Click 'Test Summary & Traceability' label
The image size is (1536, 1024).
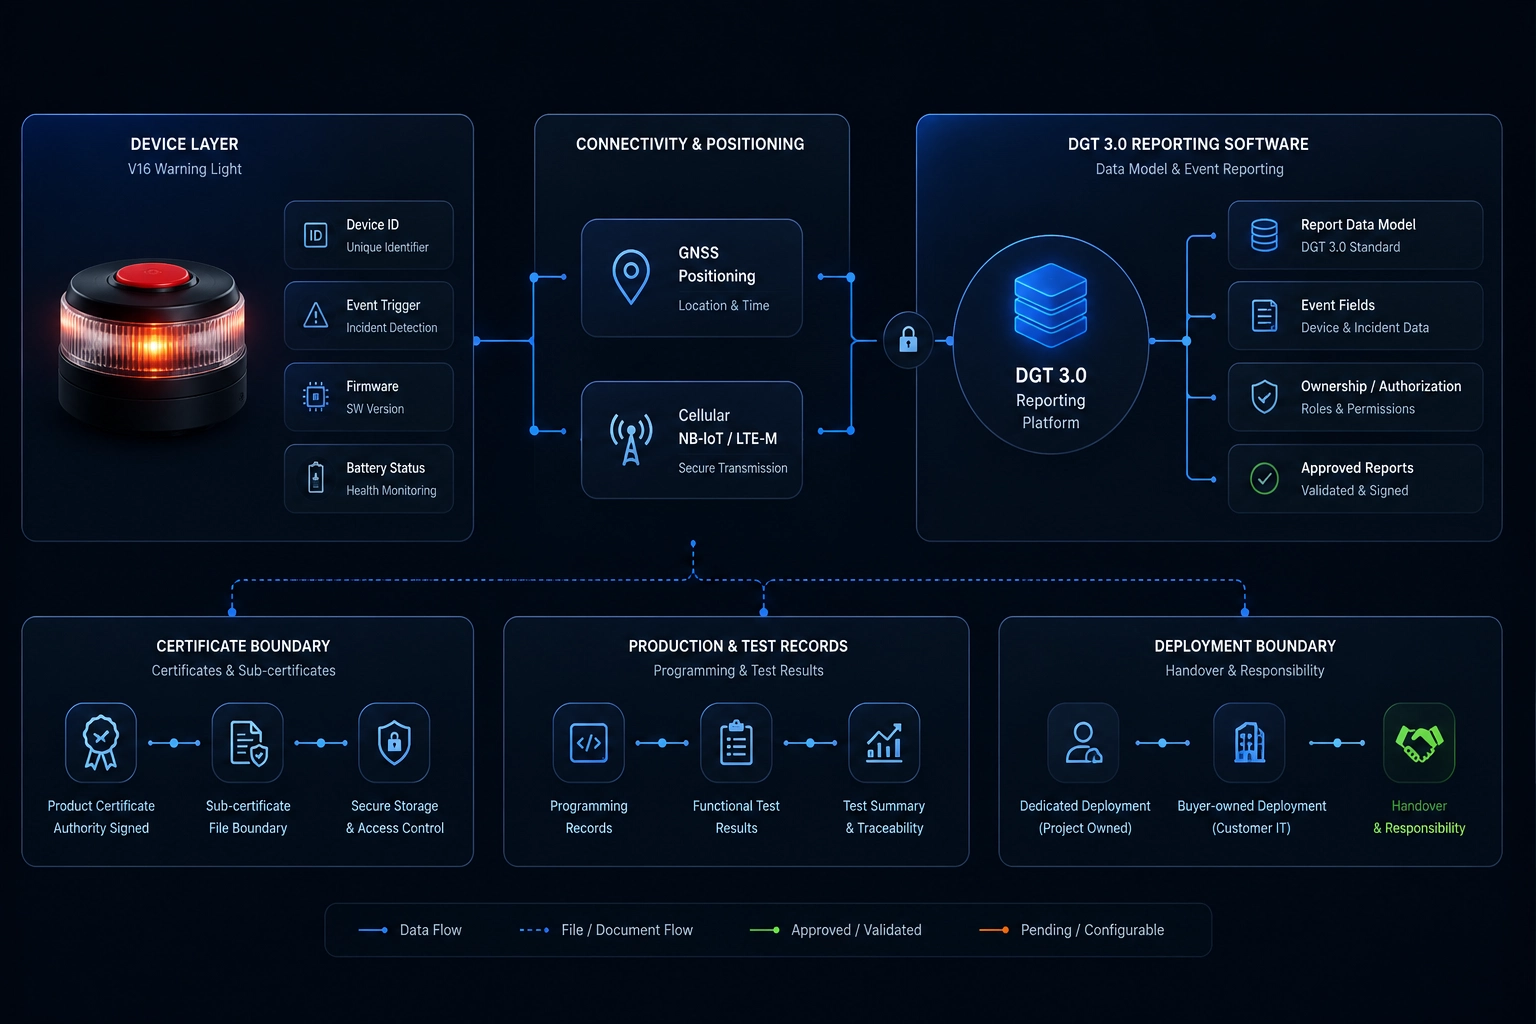pos(884,817)
